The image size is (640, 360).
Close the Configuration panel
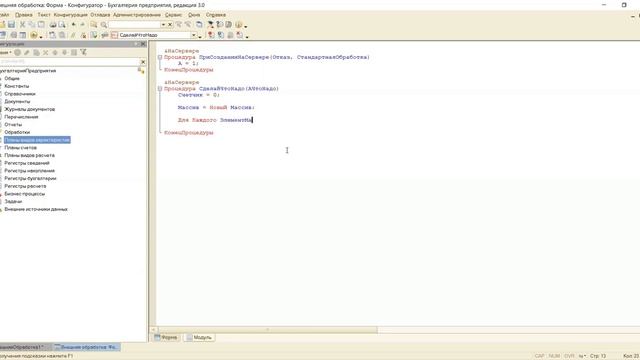pos(143,44)
